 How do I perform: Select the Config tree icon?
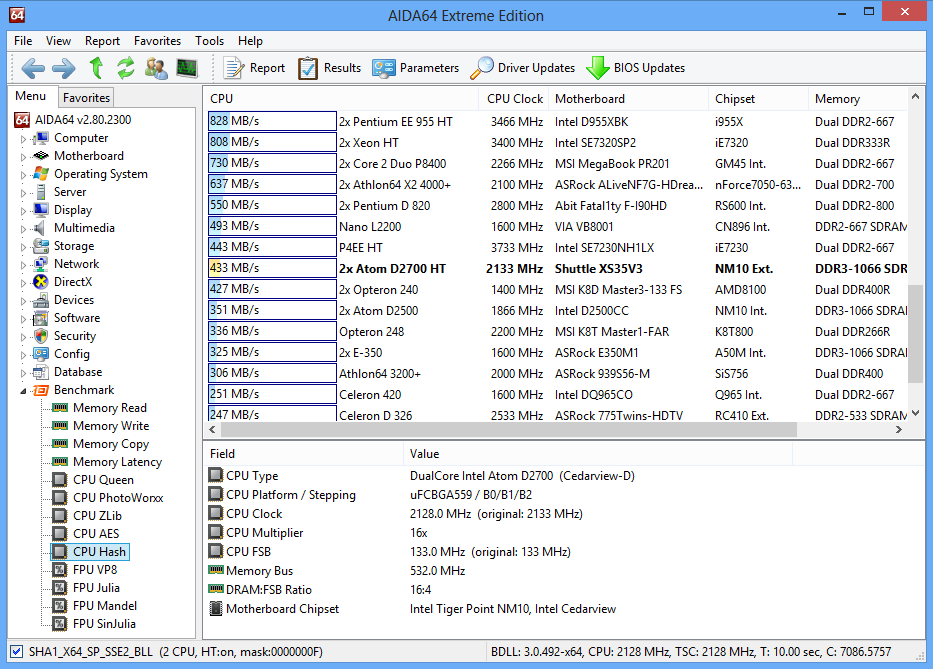coord(41,354)
